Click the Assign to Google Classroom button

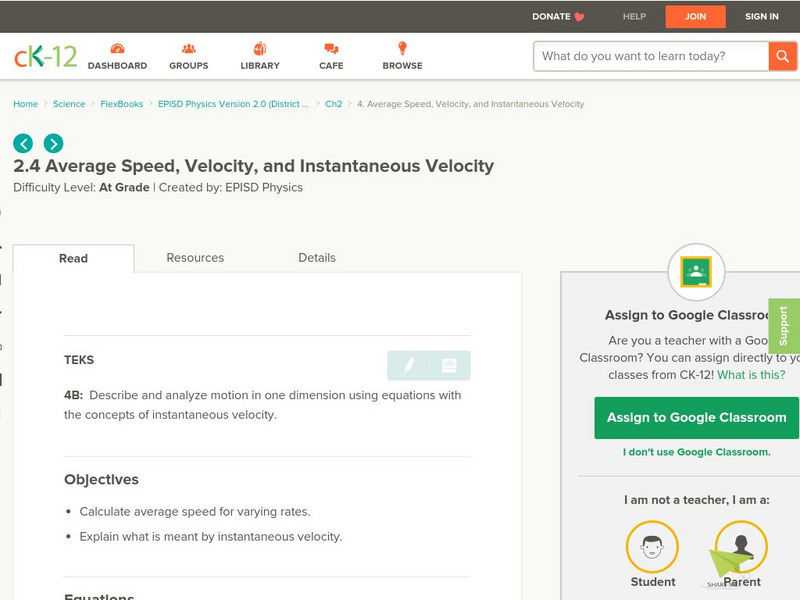point(697,417)
